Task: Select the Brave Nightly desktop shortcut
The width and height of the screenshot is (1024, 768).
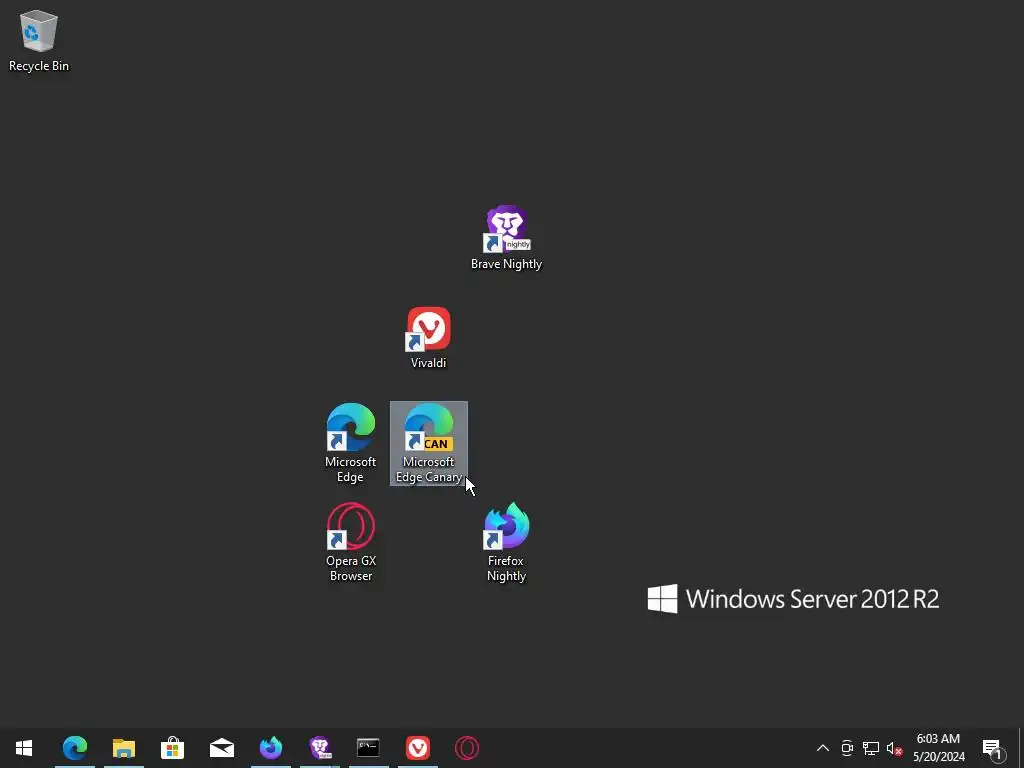Action: (x=506, y=238)
